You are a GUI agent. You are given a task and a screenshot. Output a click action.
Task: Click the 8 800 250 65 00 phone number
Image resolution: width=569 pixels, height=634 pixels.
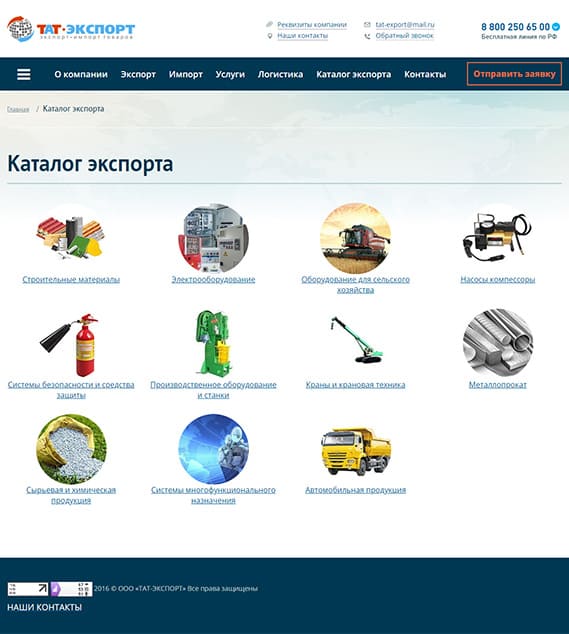(515, 27)
